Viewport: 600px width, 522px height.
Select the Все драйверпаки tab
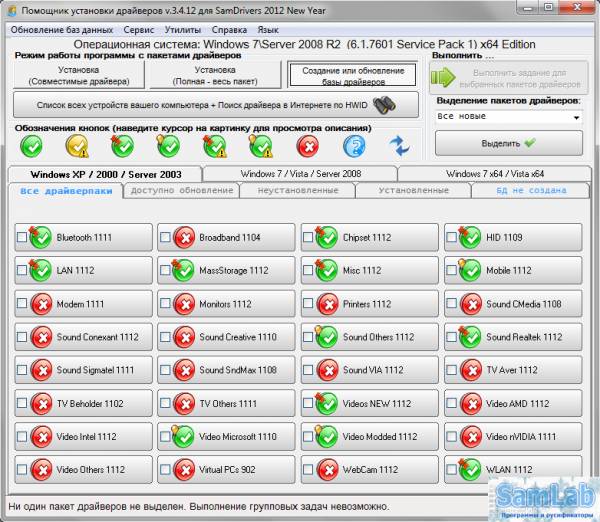(66, 191)
